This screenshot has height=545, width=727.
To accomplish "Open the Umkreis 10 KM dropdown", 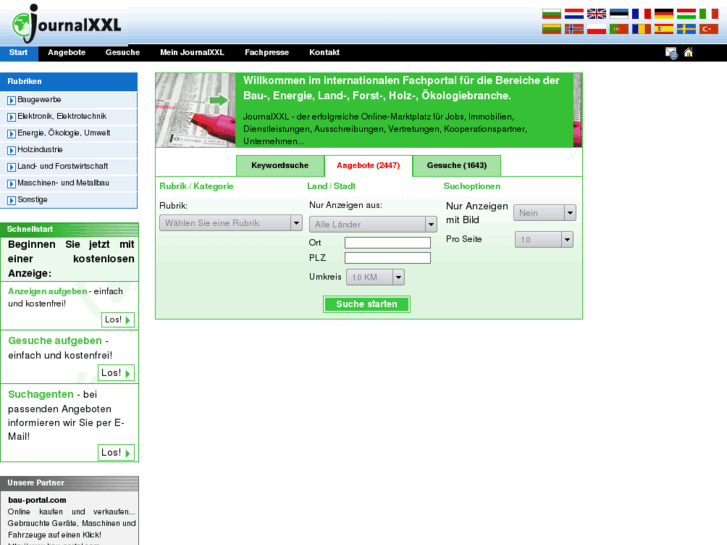I will point(375,277).
